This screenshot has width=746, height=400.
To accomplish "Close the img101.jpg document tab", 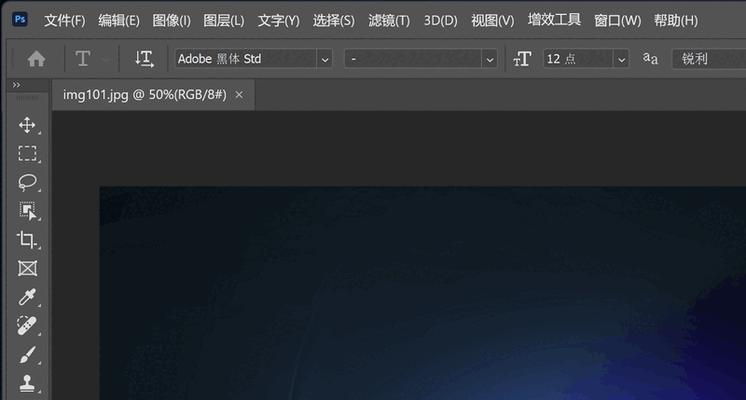I will (x=239, y=95).
